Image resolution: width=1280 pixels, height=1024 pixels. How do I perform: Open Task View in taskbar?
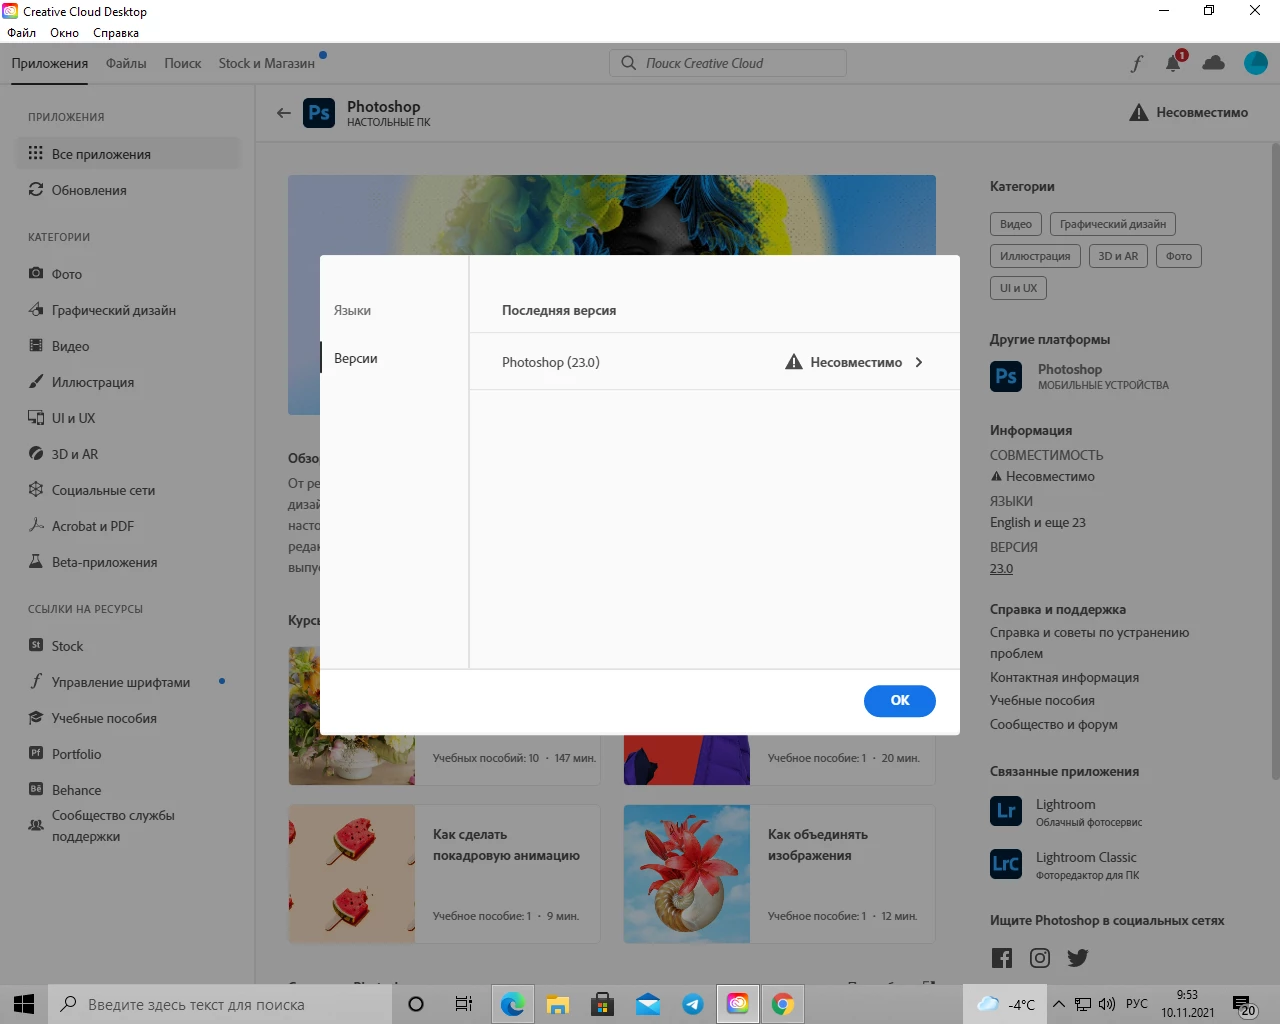[x=463, y=1004]
